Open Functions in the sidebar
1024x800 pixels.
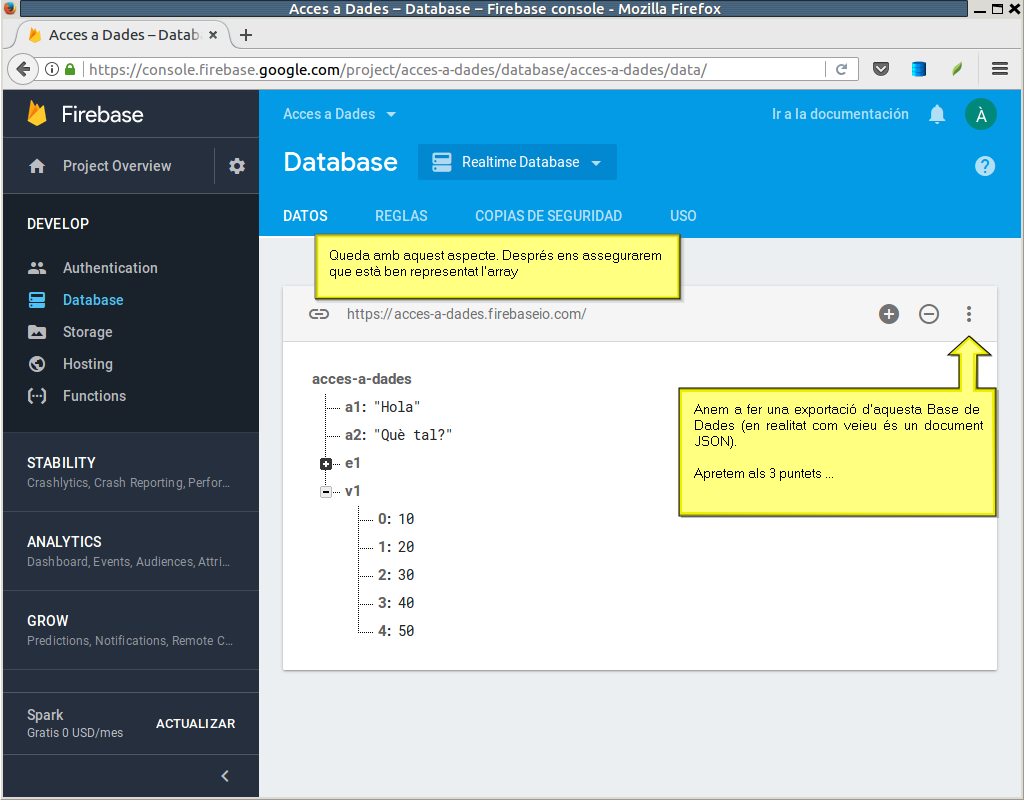[x=94, y=396]
